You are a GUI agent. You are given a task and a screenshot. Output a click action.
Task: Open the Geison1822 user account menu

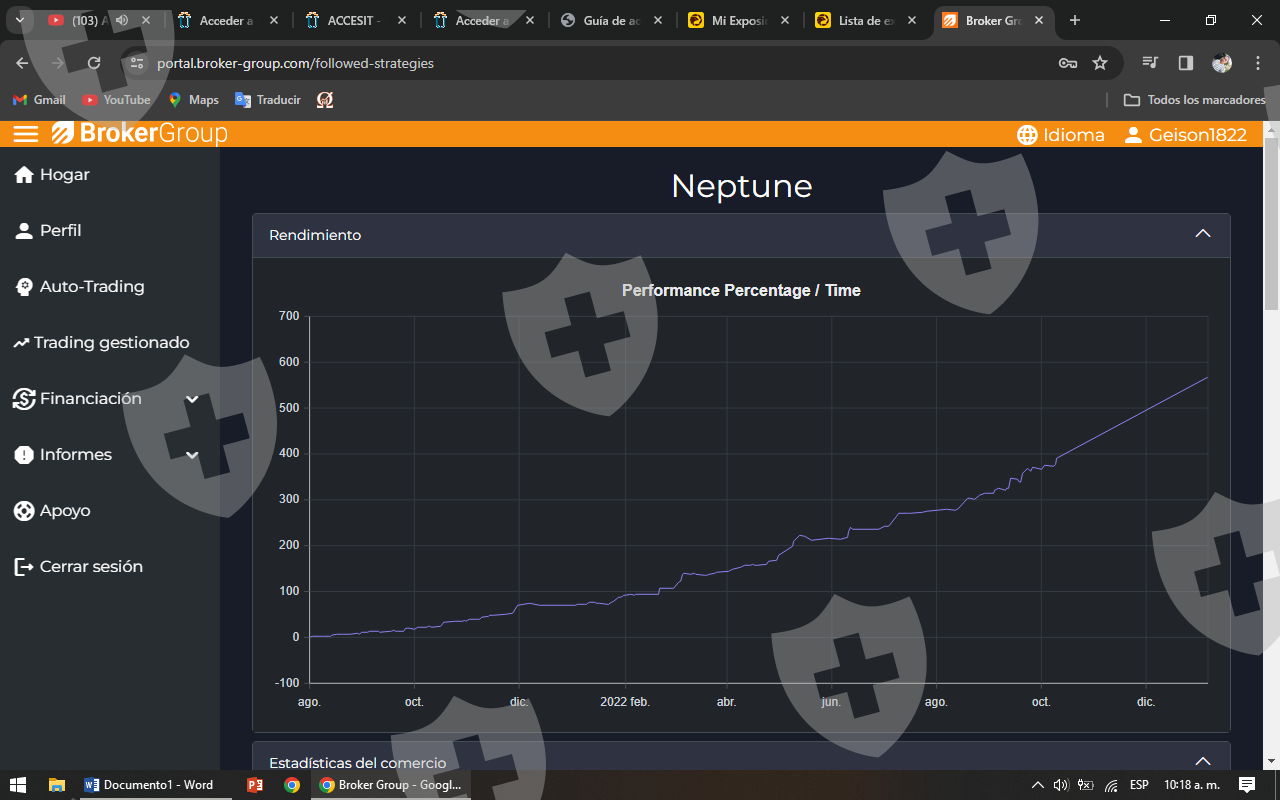pyautogui.click(x=1186, y=135)
